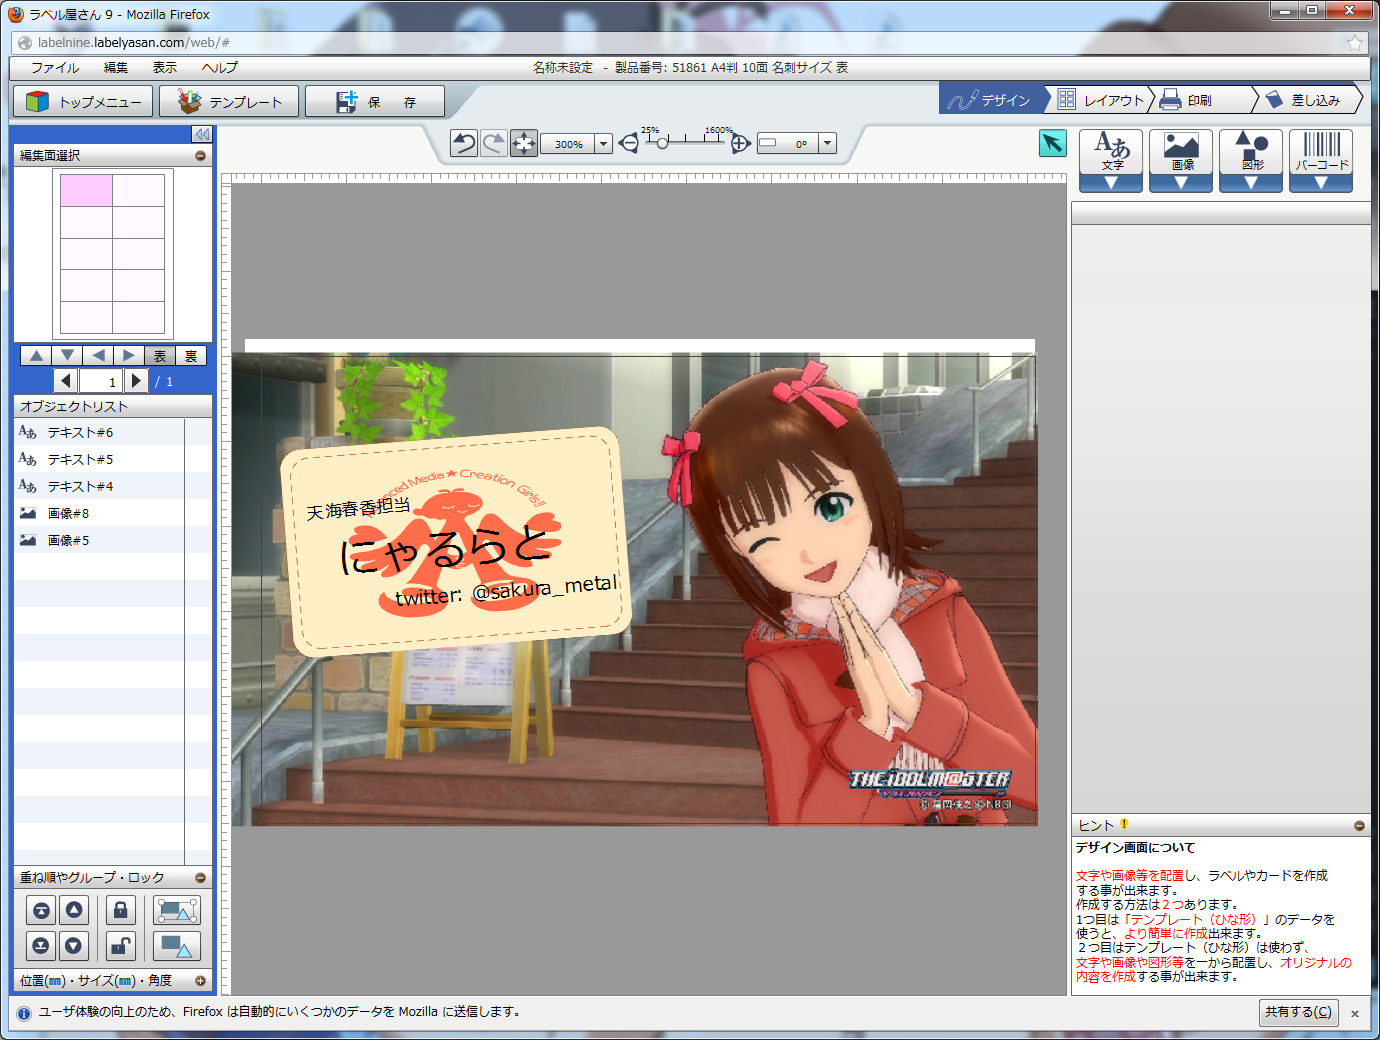Screen dimensions: 1380x1040
Task: Move the object one layer forward
Action: [x=74, y=910]
